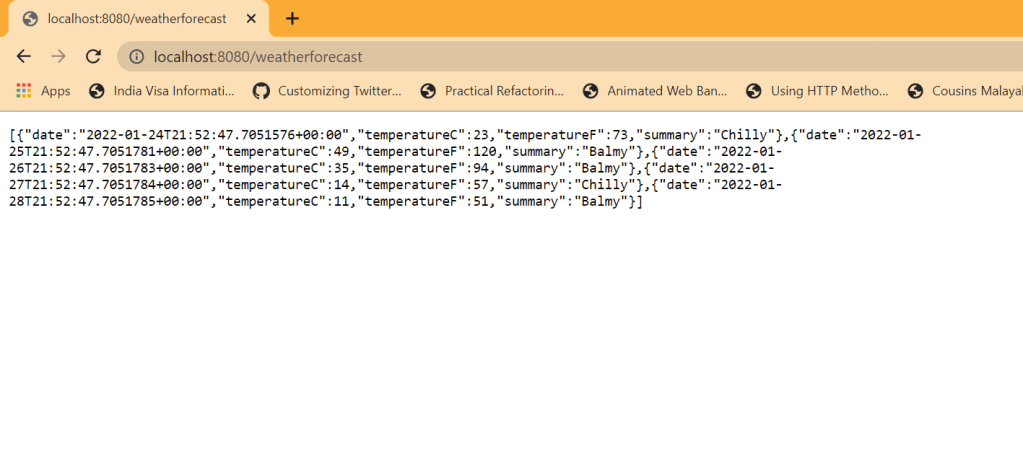Go back using the browser back arrow
Image resolution: width=1023 pixels, height=457 pixels.
point(24,57)
